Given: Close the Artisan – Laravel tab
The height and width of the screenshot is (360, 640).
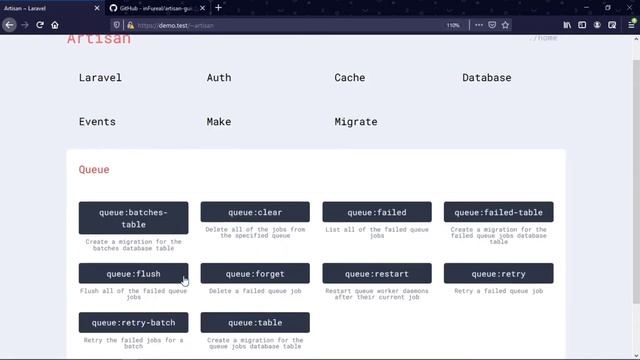Looking at the screenshot, I should (x=97, y=8).
